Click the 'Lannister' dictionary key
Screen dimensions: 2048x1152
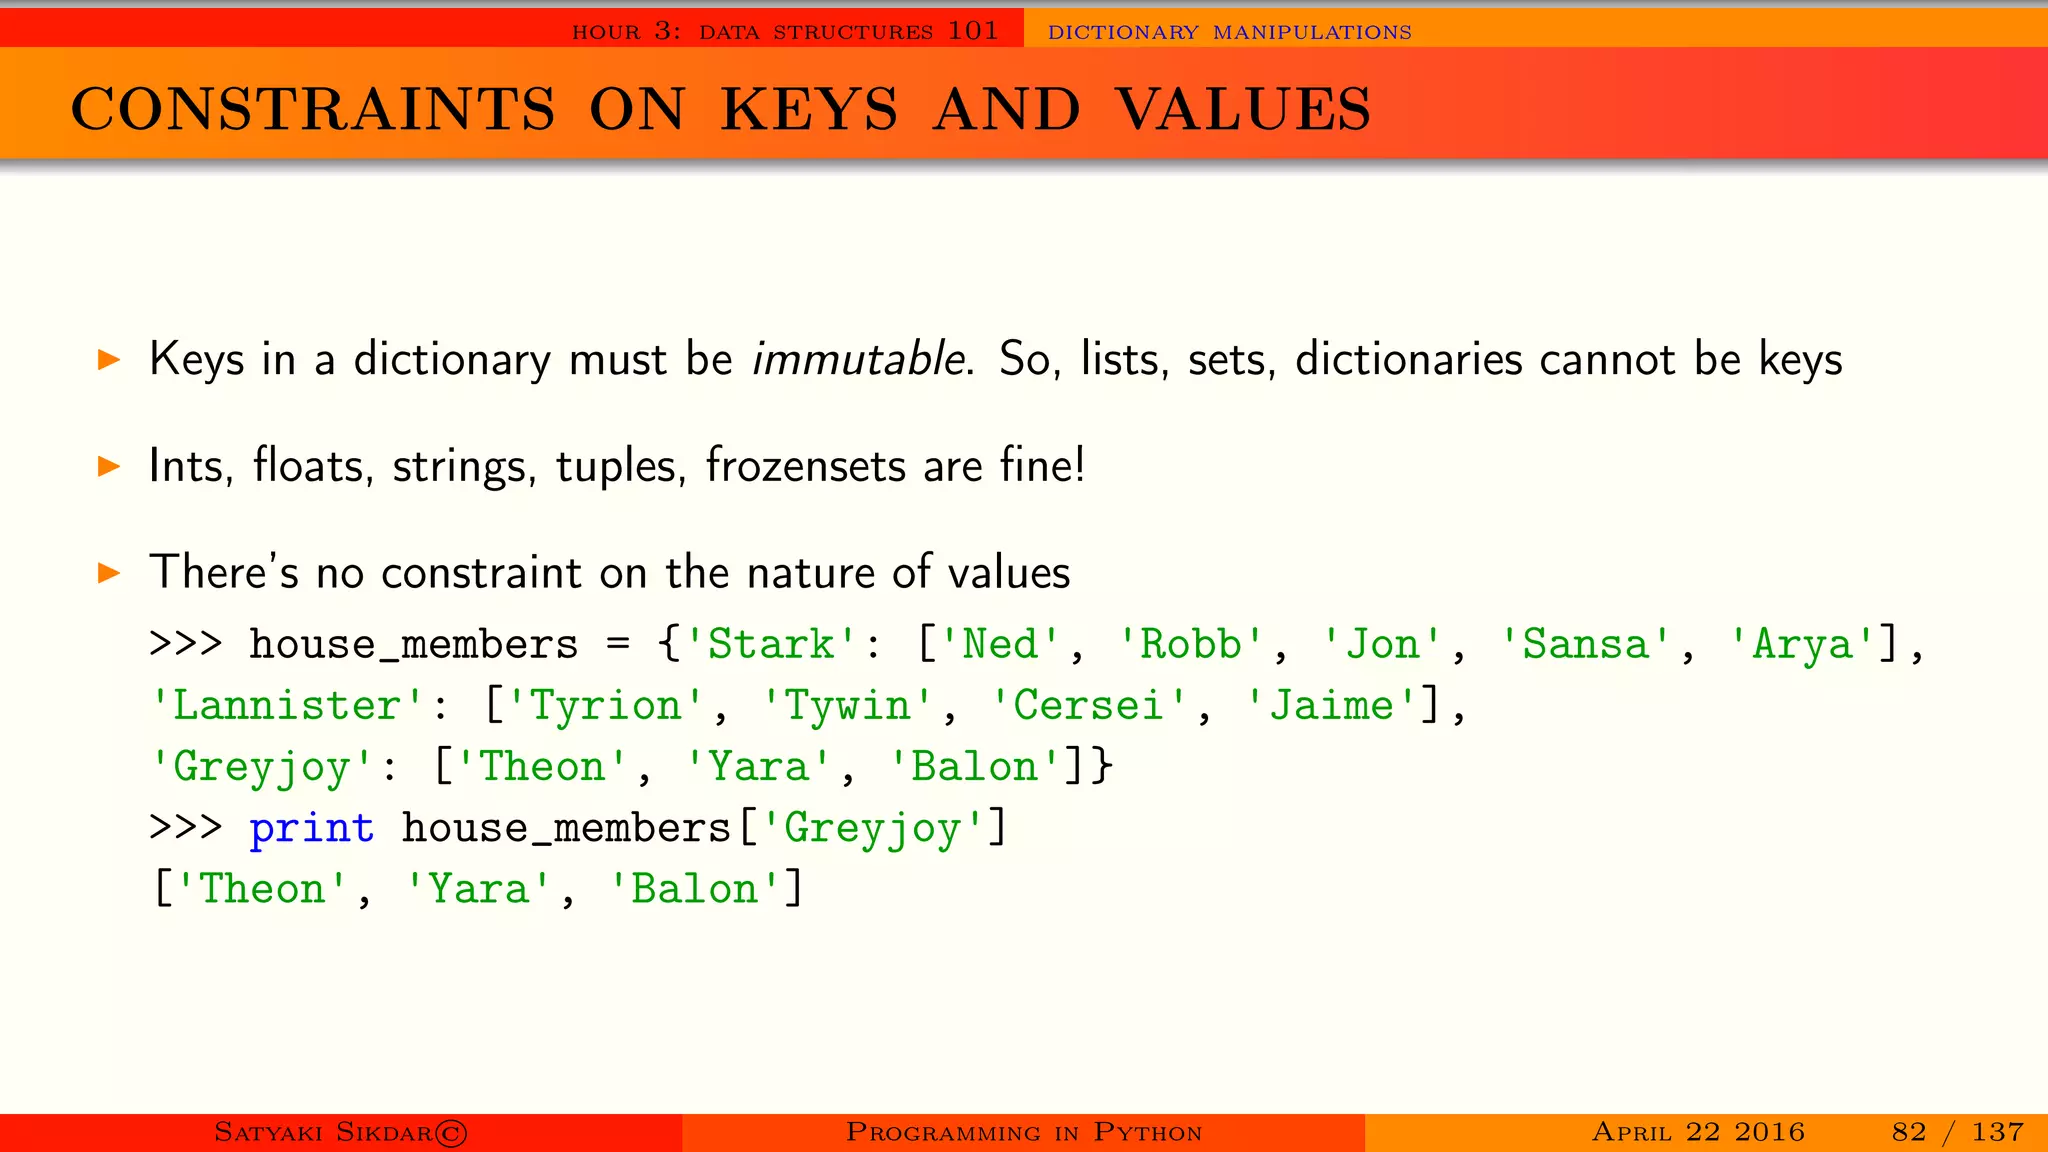pyautogui.click(x=287, y=706)
